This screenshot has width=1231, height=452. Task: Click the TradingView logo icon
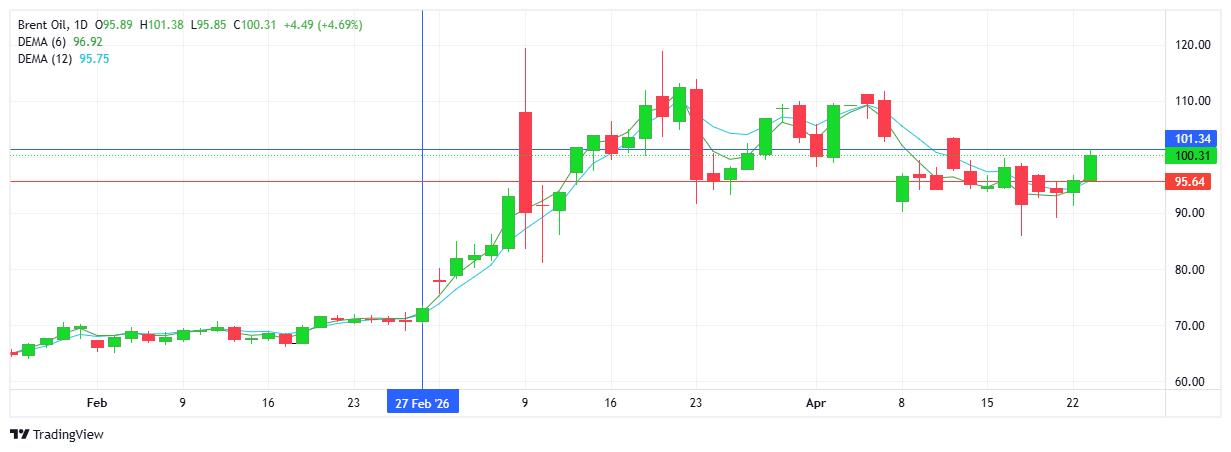click(x=19, y=434)
